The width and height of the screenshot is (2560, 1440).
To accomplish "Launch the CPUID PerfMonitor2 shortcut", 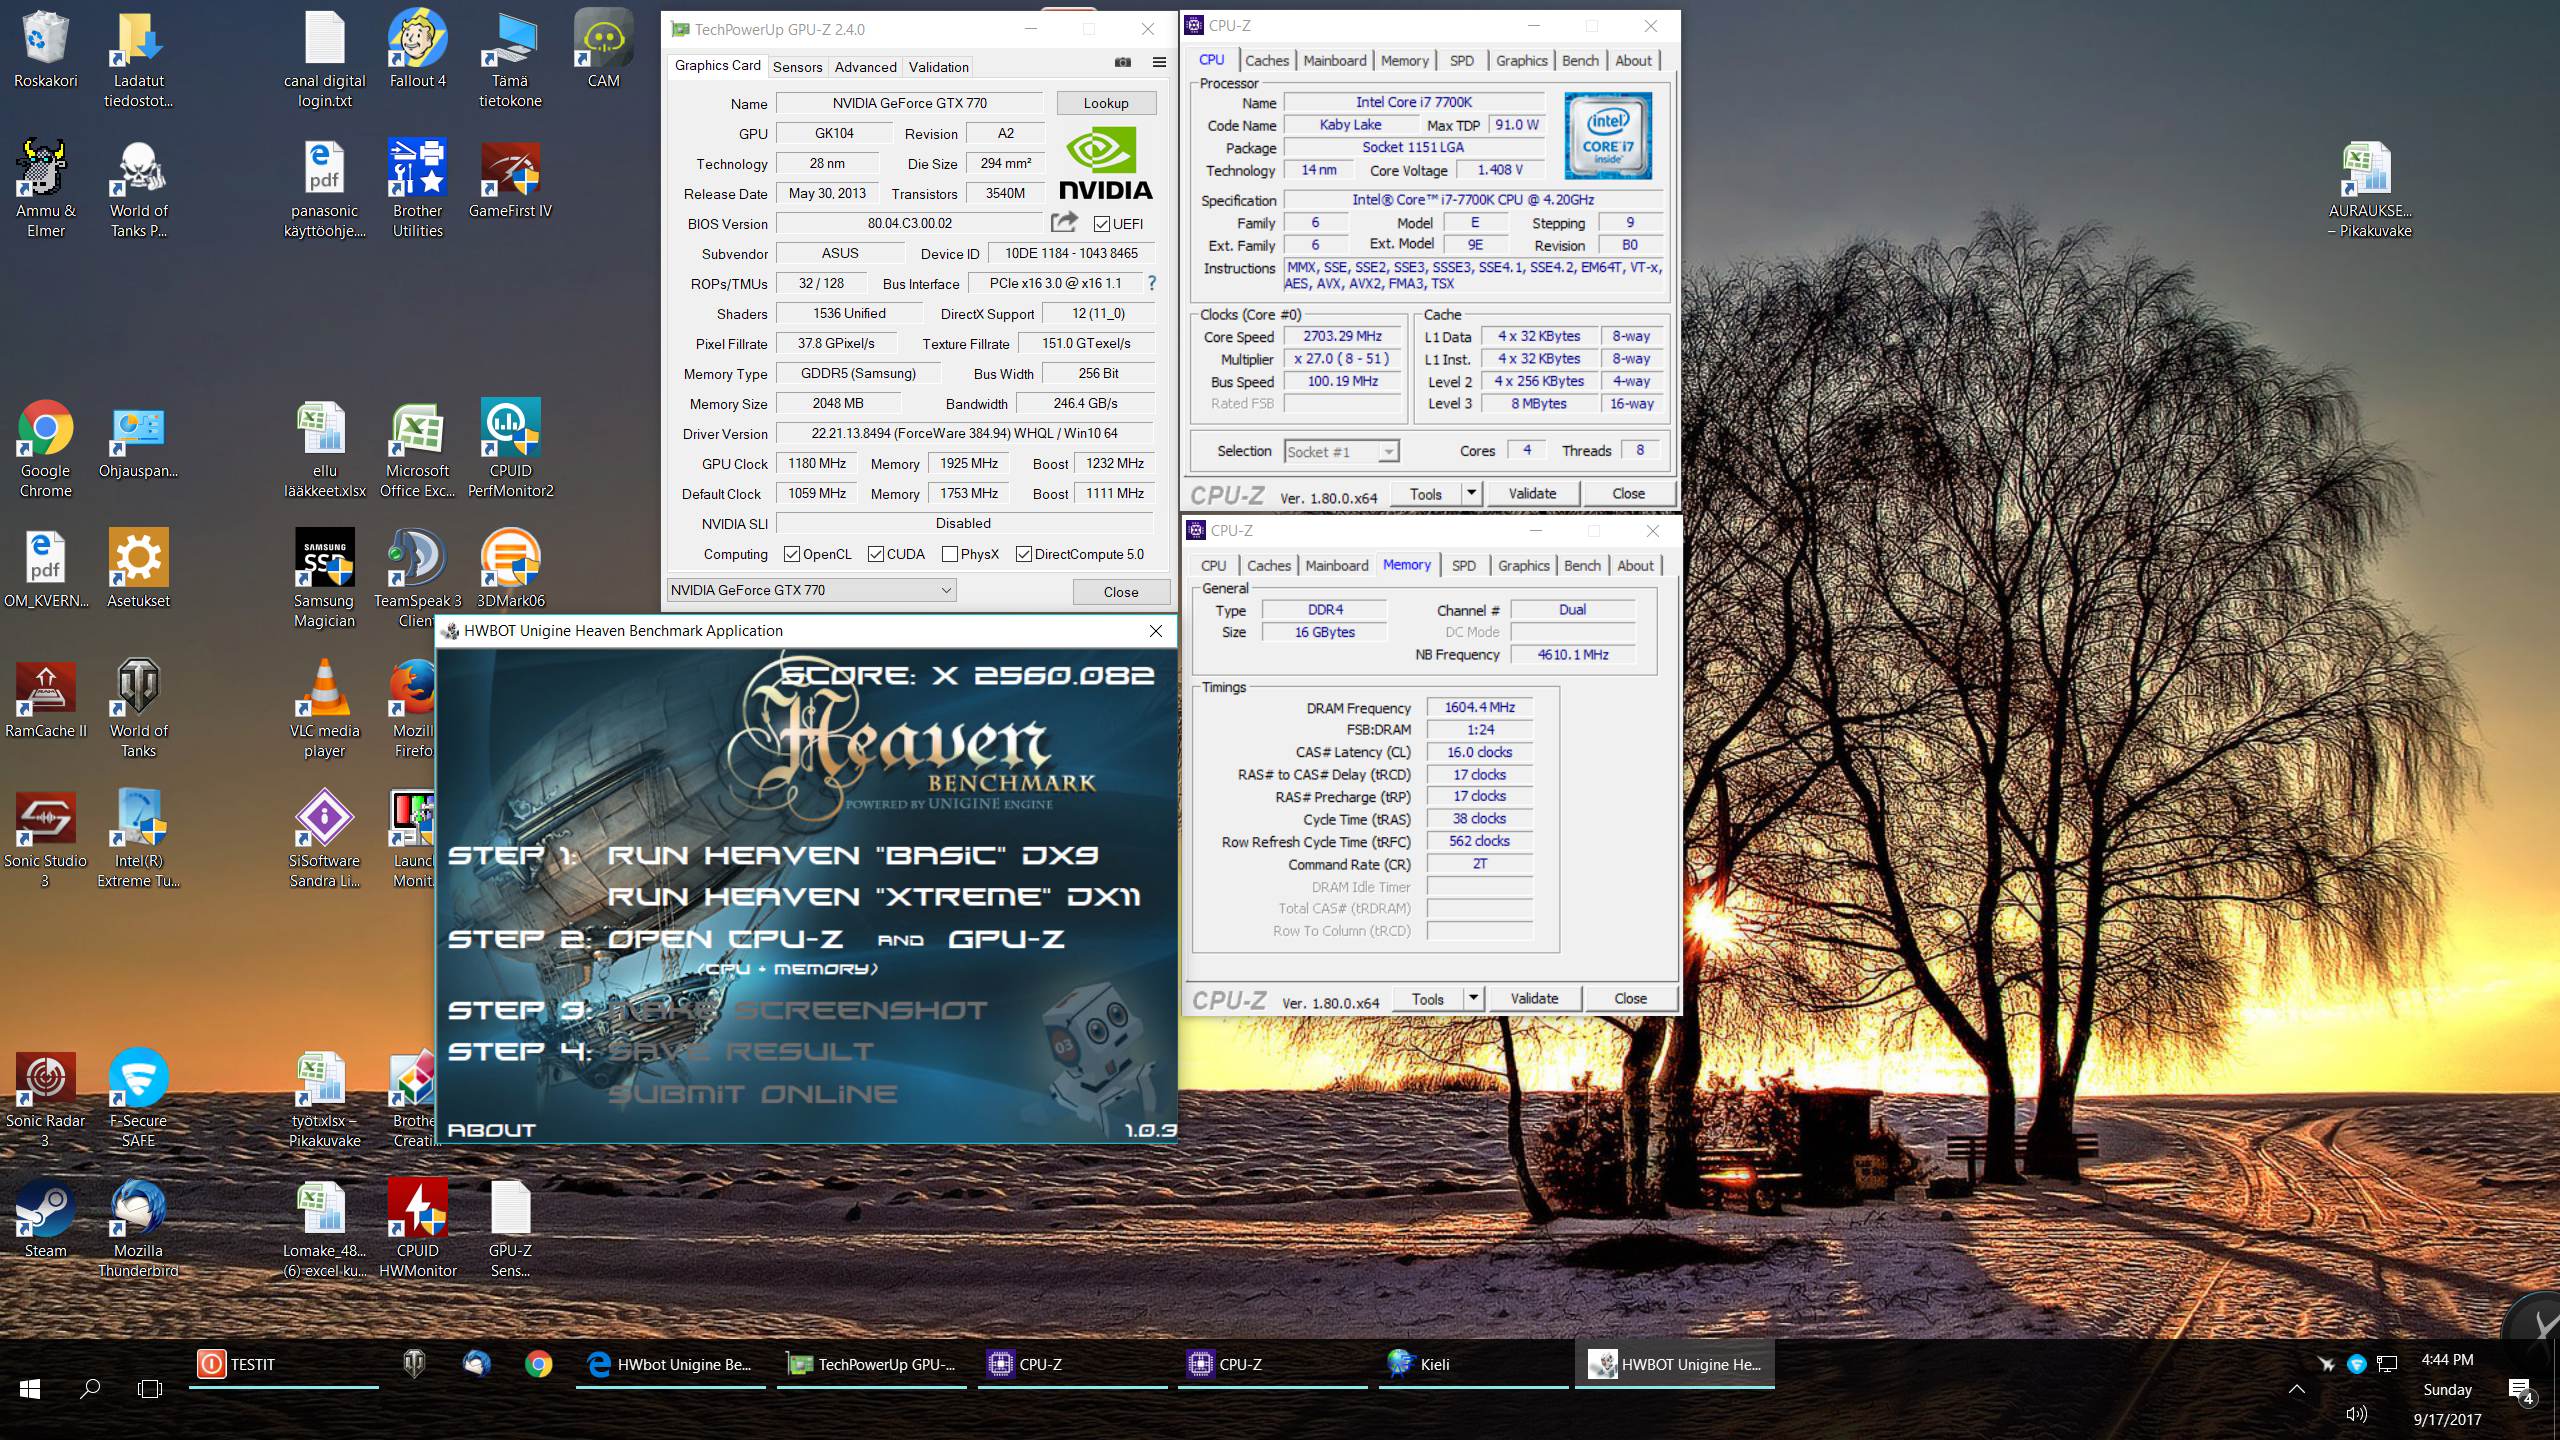I will pos(510,450).
